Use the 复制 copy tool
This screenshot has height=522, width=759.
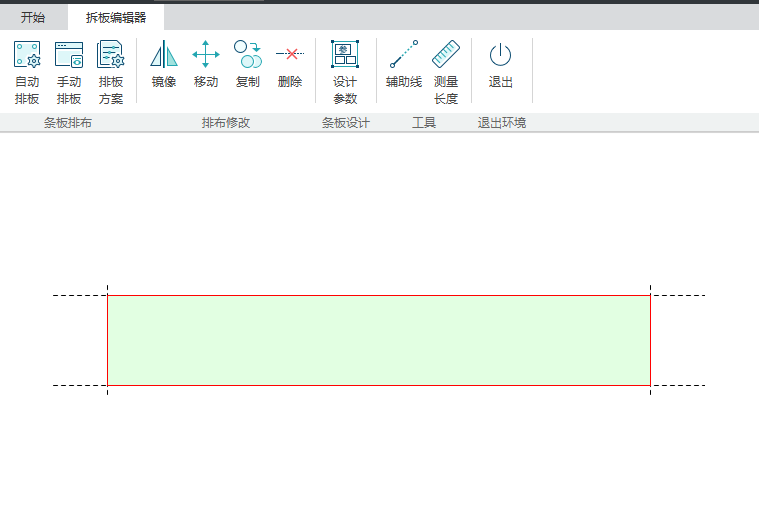(248, 63)
